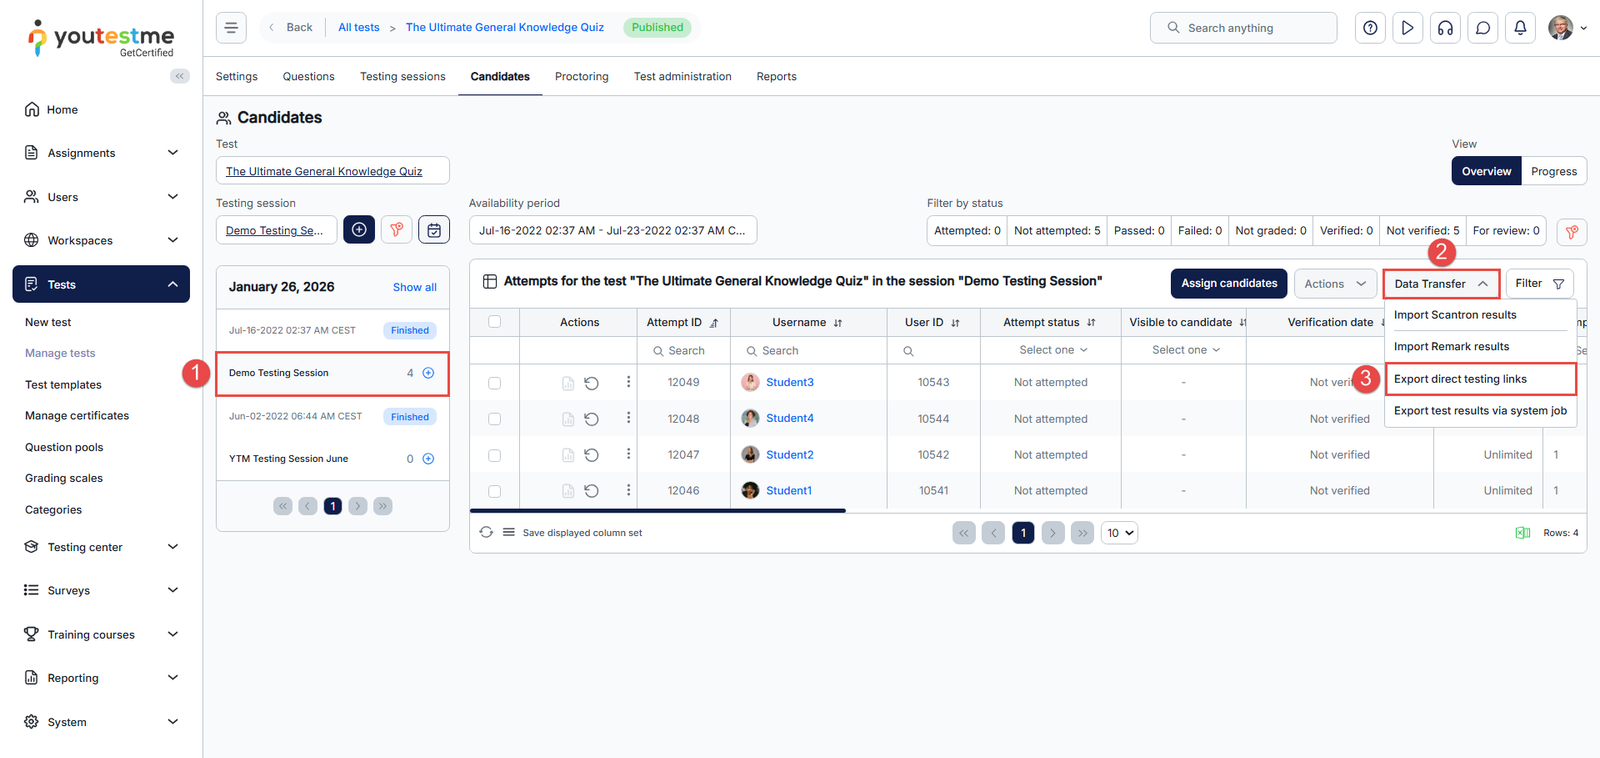The width and height of the screenshot is (1600, 758).
Task: Select Export direct testing links menu item
Action: (1460, 379)
